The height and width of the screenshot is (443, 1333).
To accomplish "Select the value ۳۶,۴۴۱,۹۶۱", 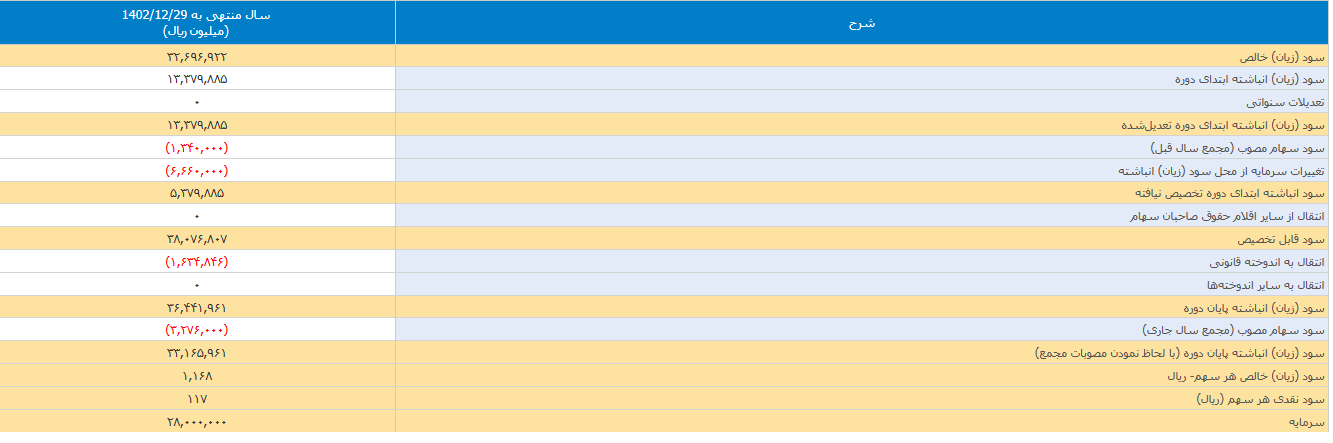I will (x=197, y=307).
